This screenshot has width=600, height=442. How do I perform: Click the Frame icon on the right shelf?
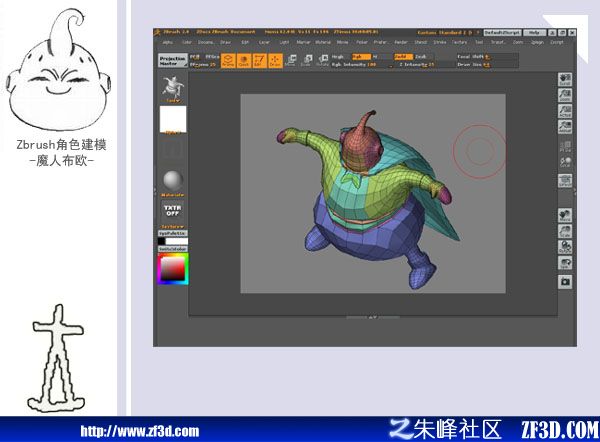565,181
